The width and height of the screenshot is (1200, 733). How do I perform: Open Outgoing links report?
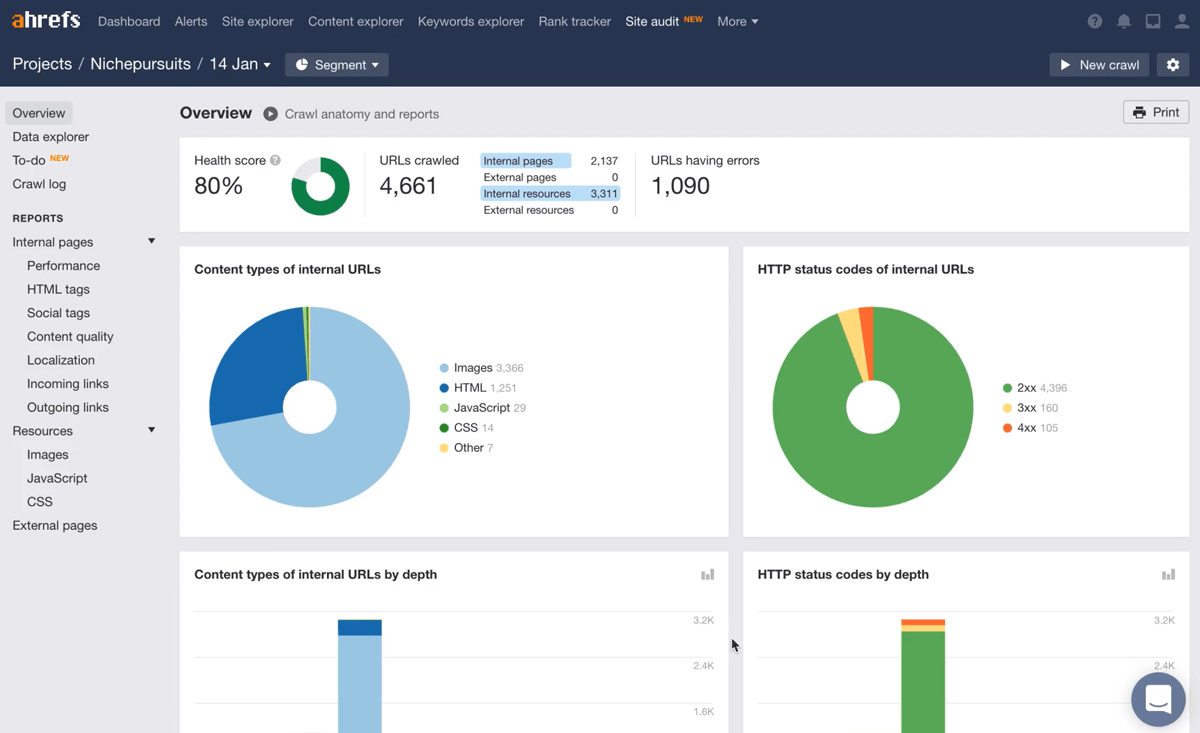point(68,407)
